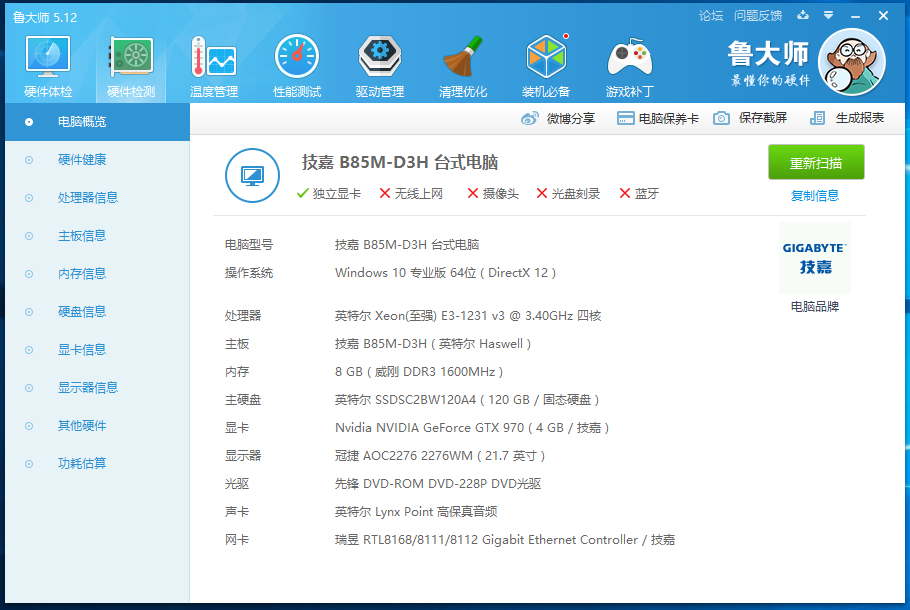Open 处理器信息 in sidebar
This screenshot has width=910, height=610.
pyautogui.click(x=98, y=198)
